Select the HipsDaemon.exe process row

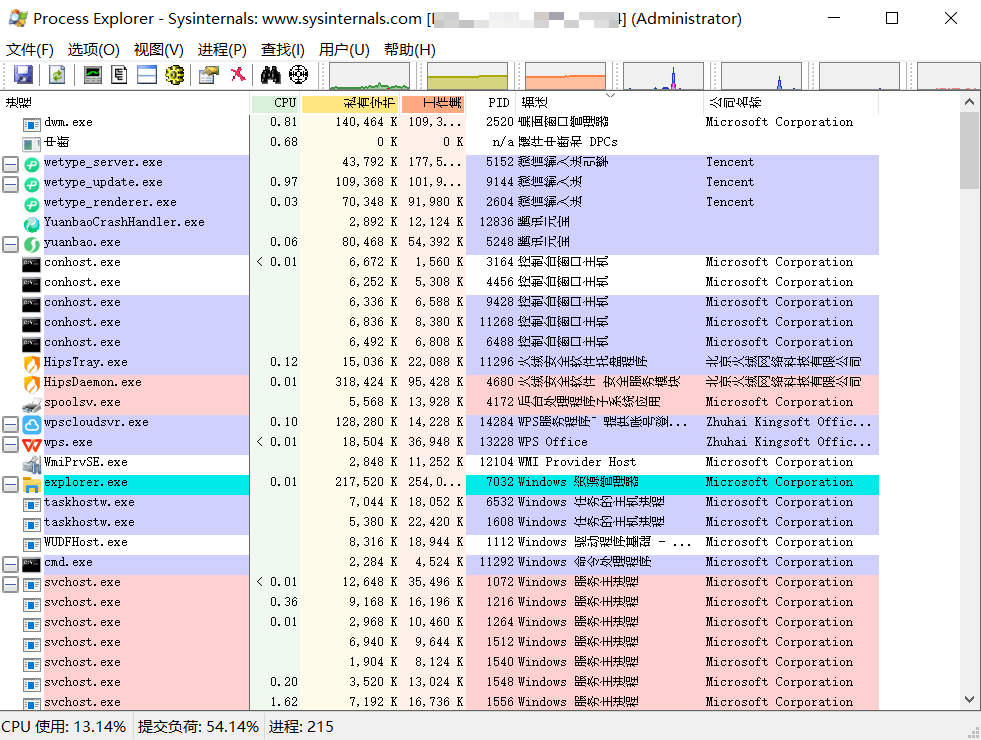[x=439, y=382]
